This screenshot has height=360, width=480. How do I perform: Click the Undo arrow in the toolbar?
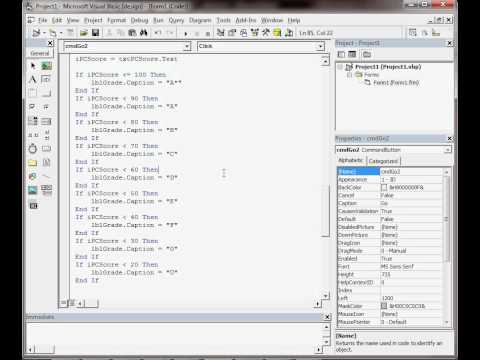(158, 33)
